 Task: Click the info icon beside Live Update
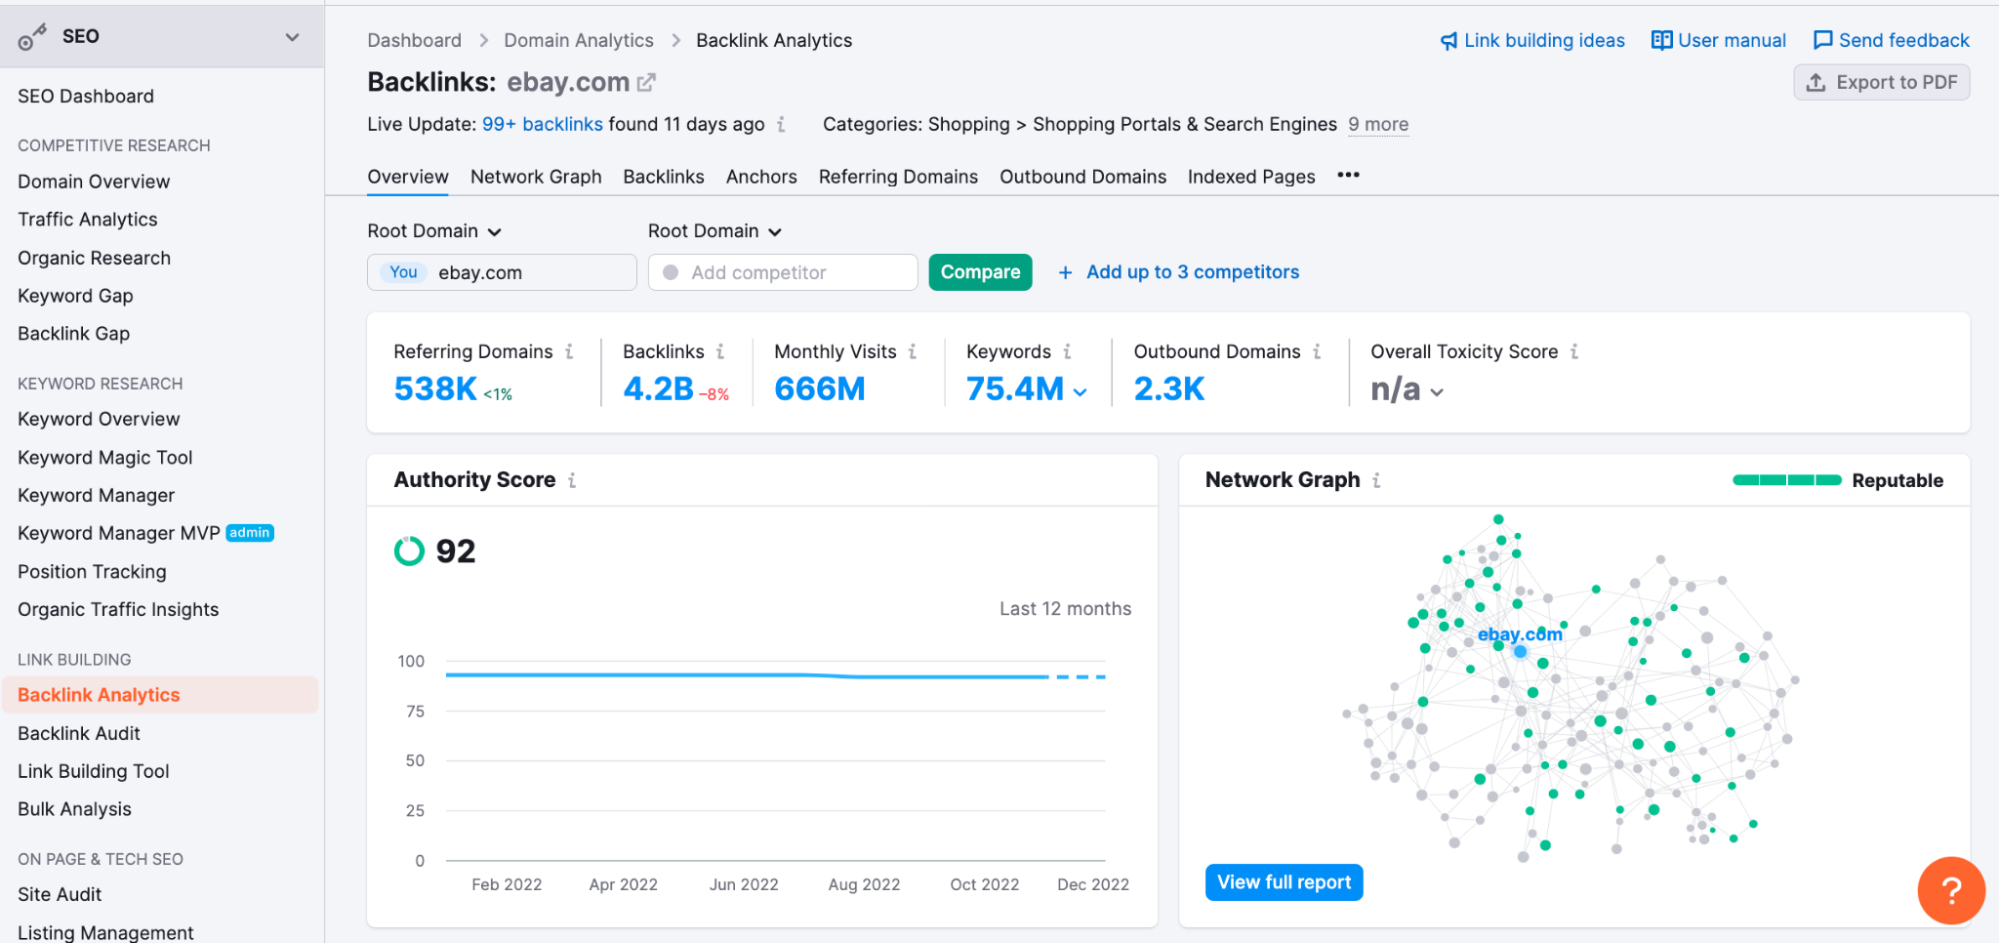(782, 124)
